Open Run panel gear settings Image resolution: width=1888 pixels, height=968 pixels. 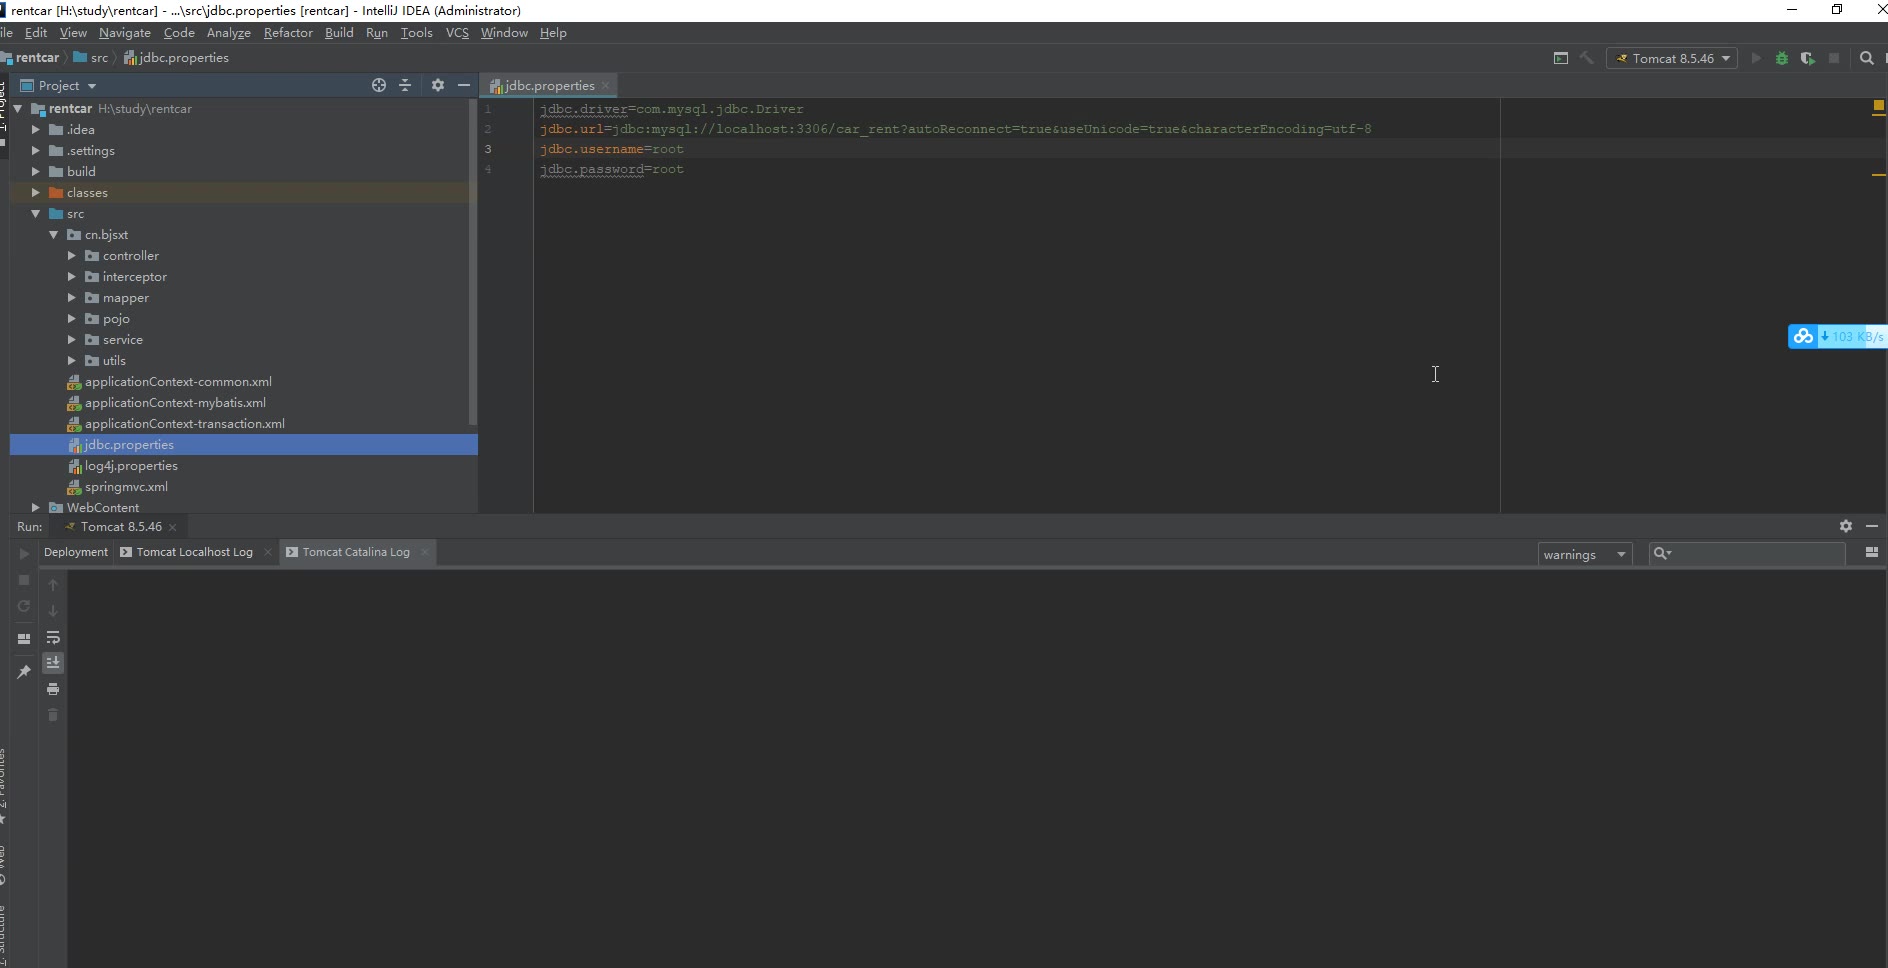[x=1845, y=526]
